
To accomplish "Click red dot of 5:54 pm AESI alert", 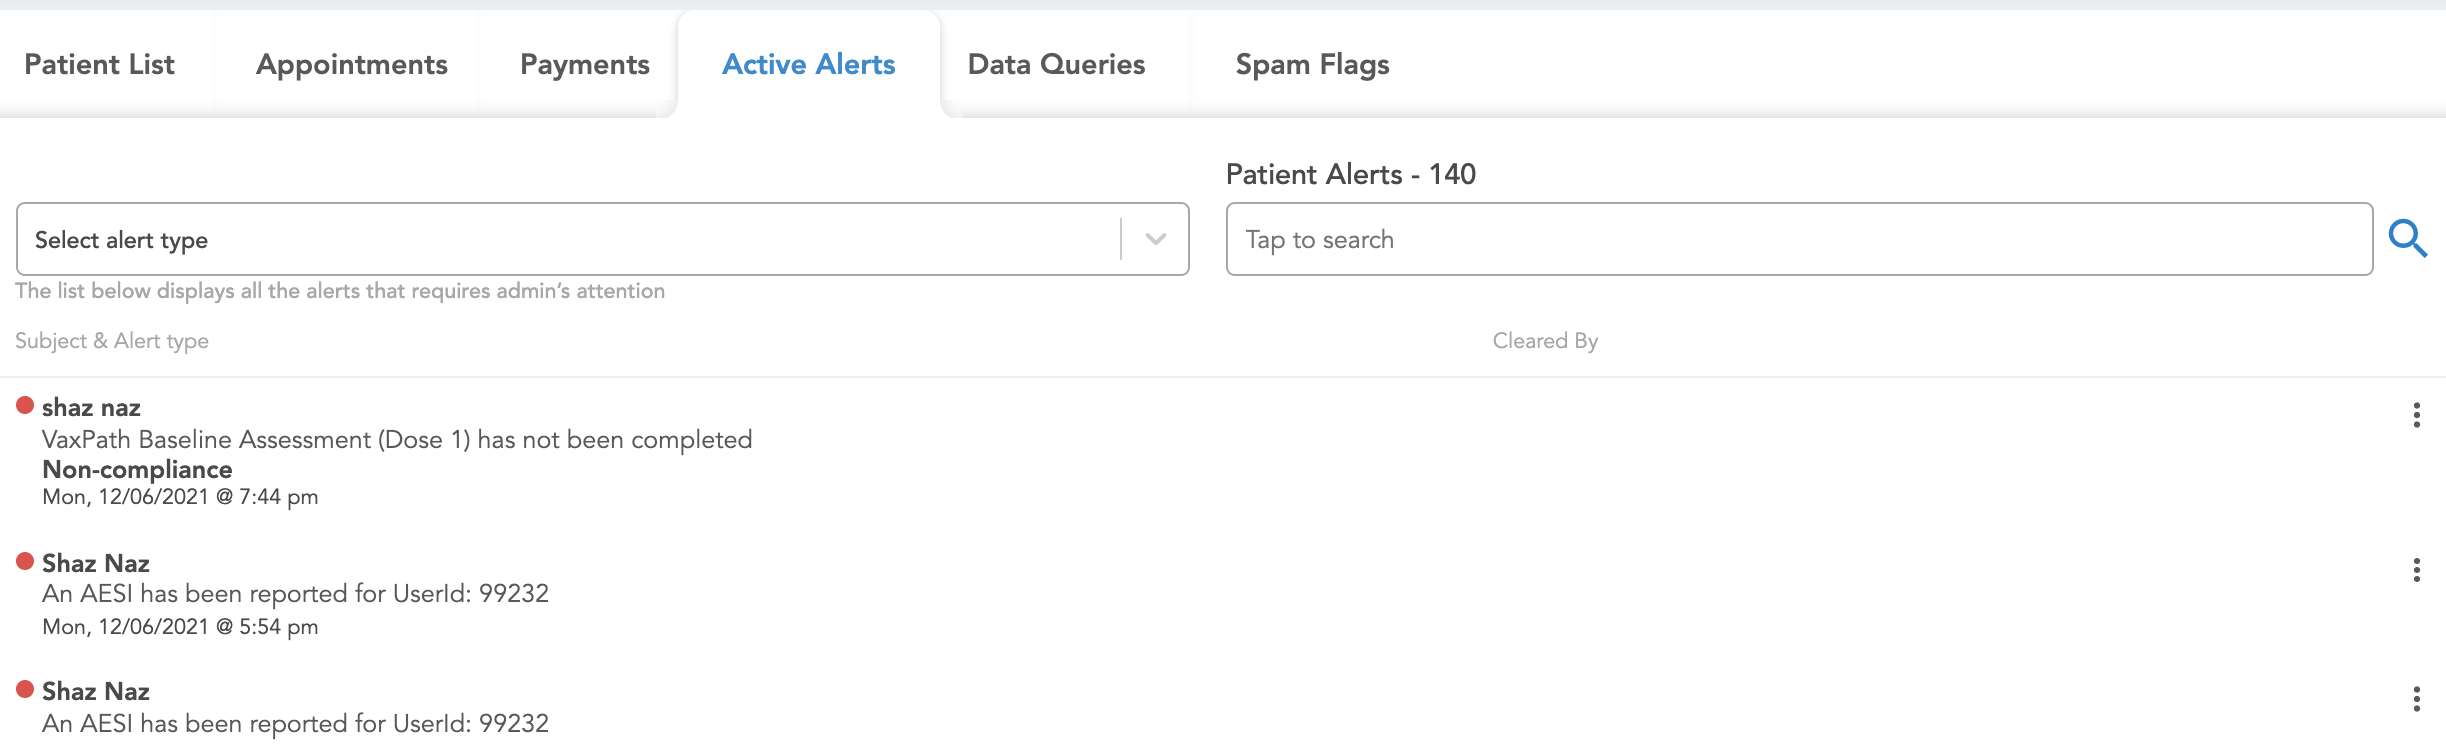I will [25, 561].
